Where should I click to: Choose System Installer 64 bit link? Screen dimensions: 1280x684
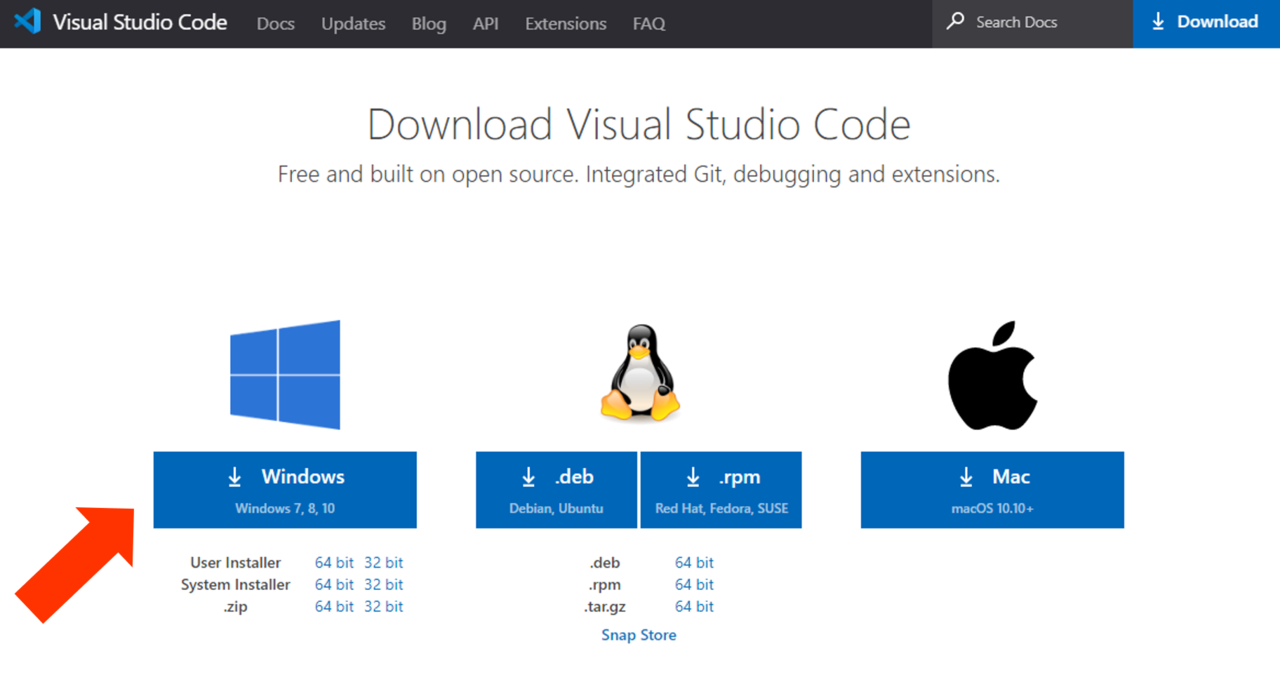pyautogui.click(x=334, y=585)
